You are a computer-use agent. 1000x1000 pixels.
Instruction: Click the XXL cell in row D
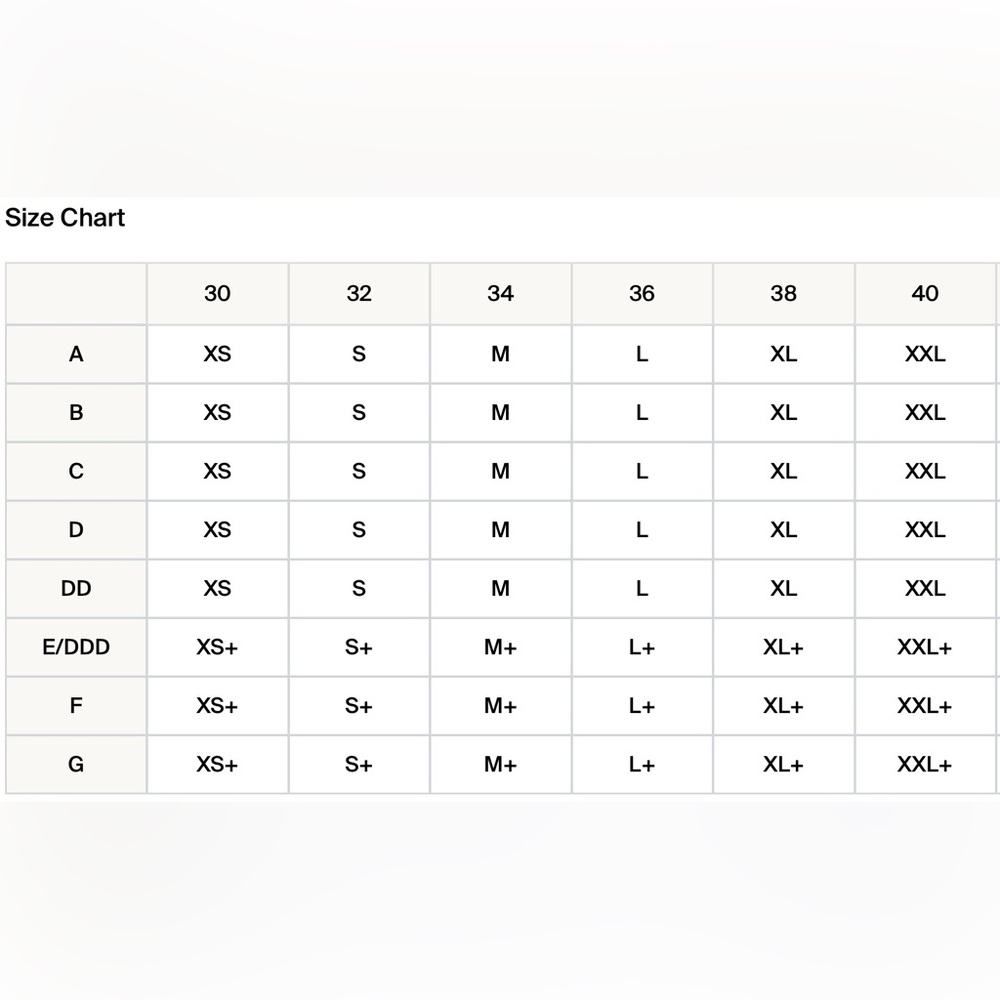(925, 530)
